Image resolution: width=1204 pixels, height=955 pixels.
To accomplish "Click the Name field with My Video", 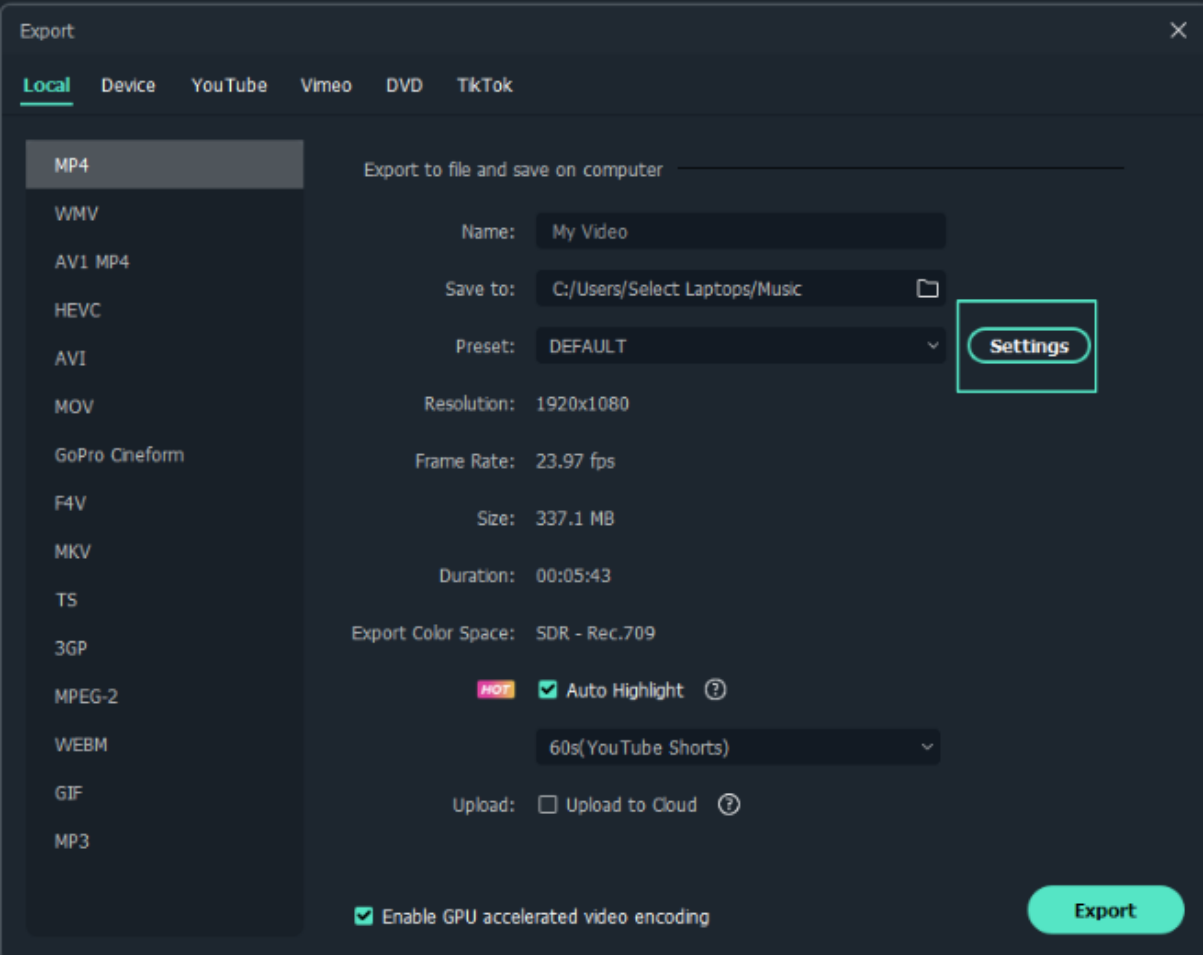I will (x=740, y=231).
